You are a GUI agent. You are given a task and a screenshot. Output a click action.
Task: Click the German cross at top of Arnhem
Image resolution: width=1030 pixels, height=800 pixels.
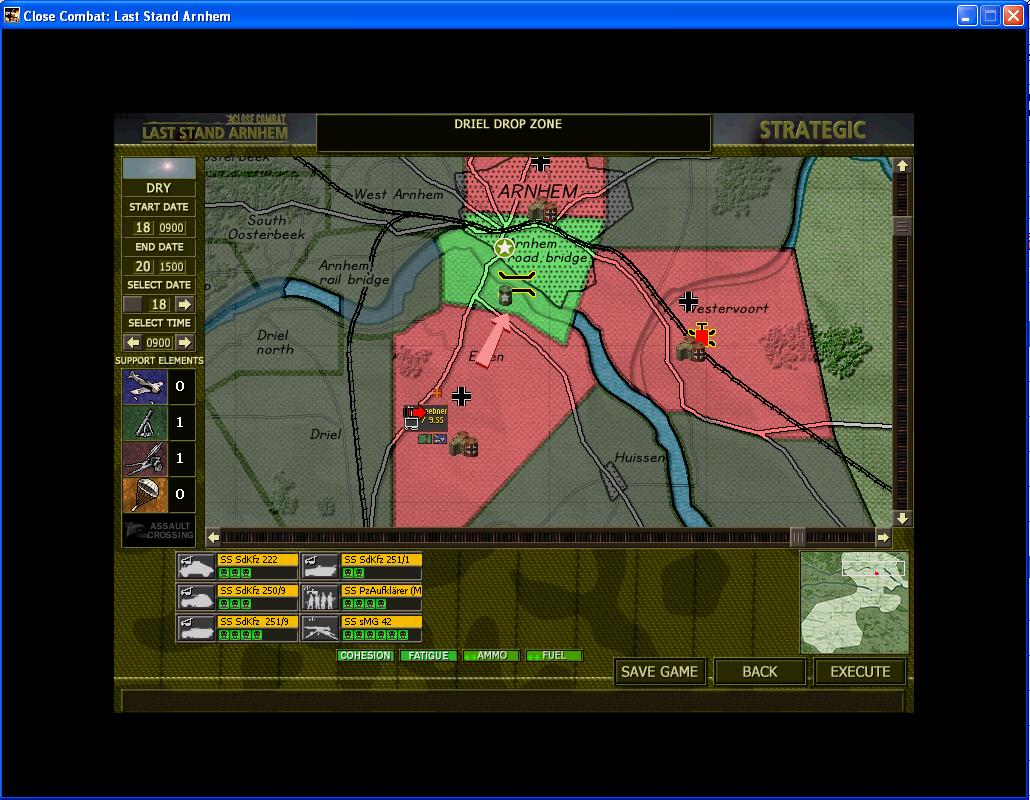540,162
